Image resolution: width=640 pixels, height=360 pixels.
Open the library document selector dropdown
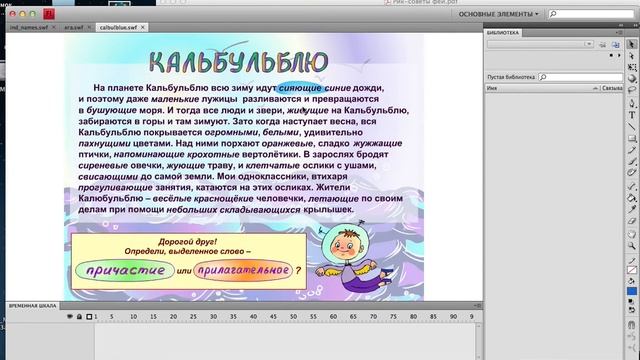pyautogui.click(x=540, y=44)
